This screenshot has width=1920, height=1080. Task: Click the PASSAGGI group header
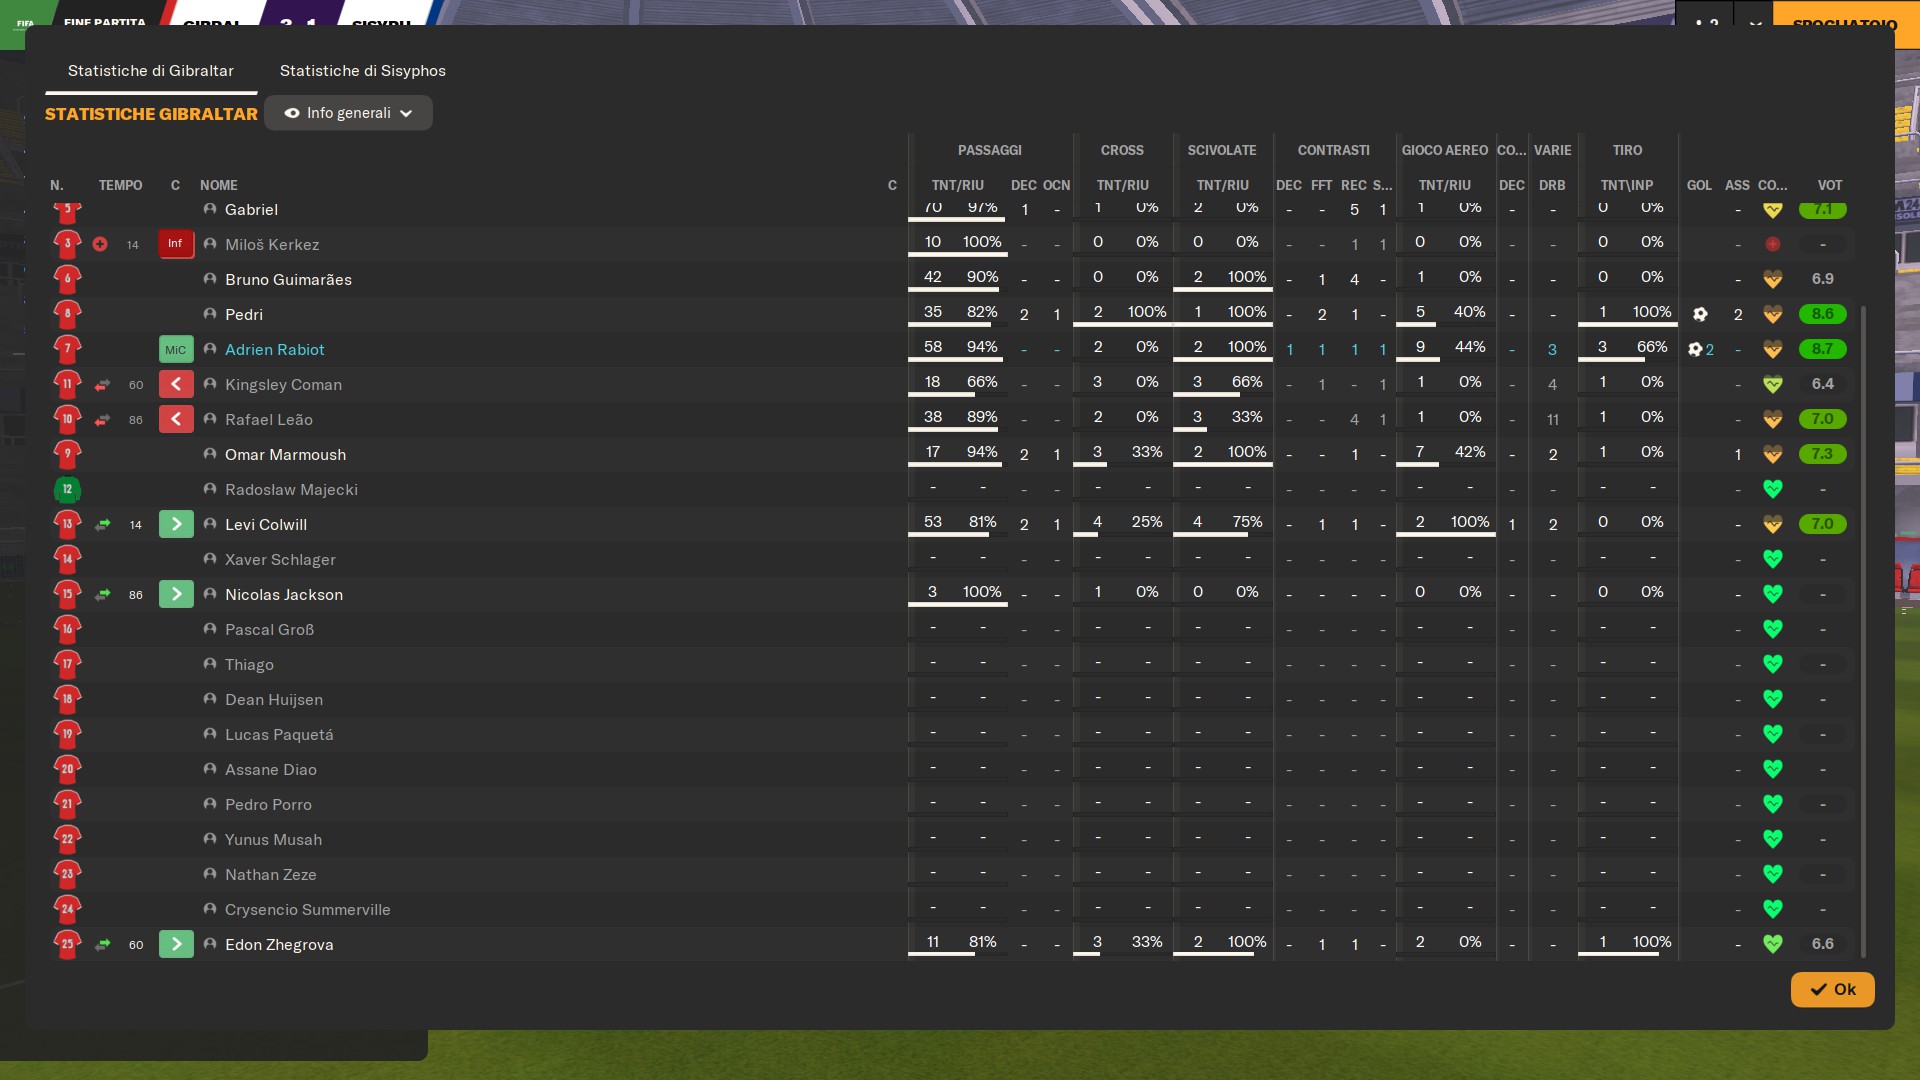990,150
